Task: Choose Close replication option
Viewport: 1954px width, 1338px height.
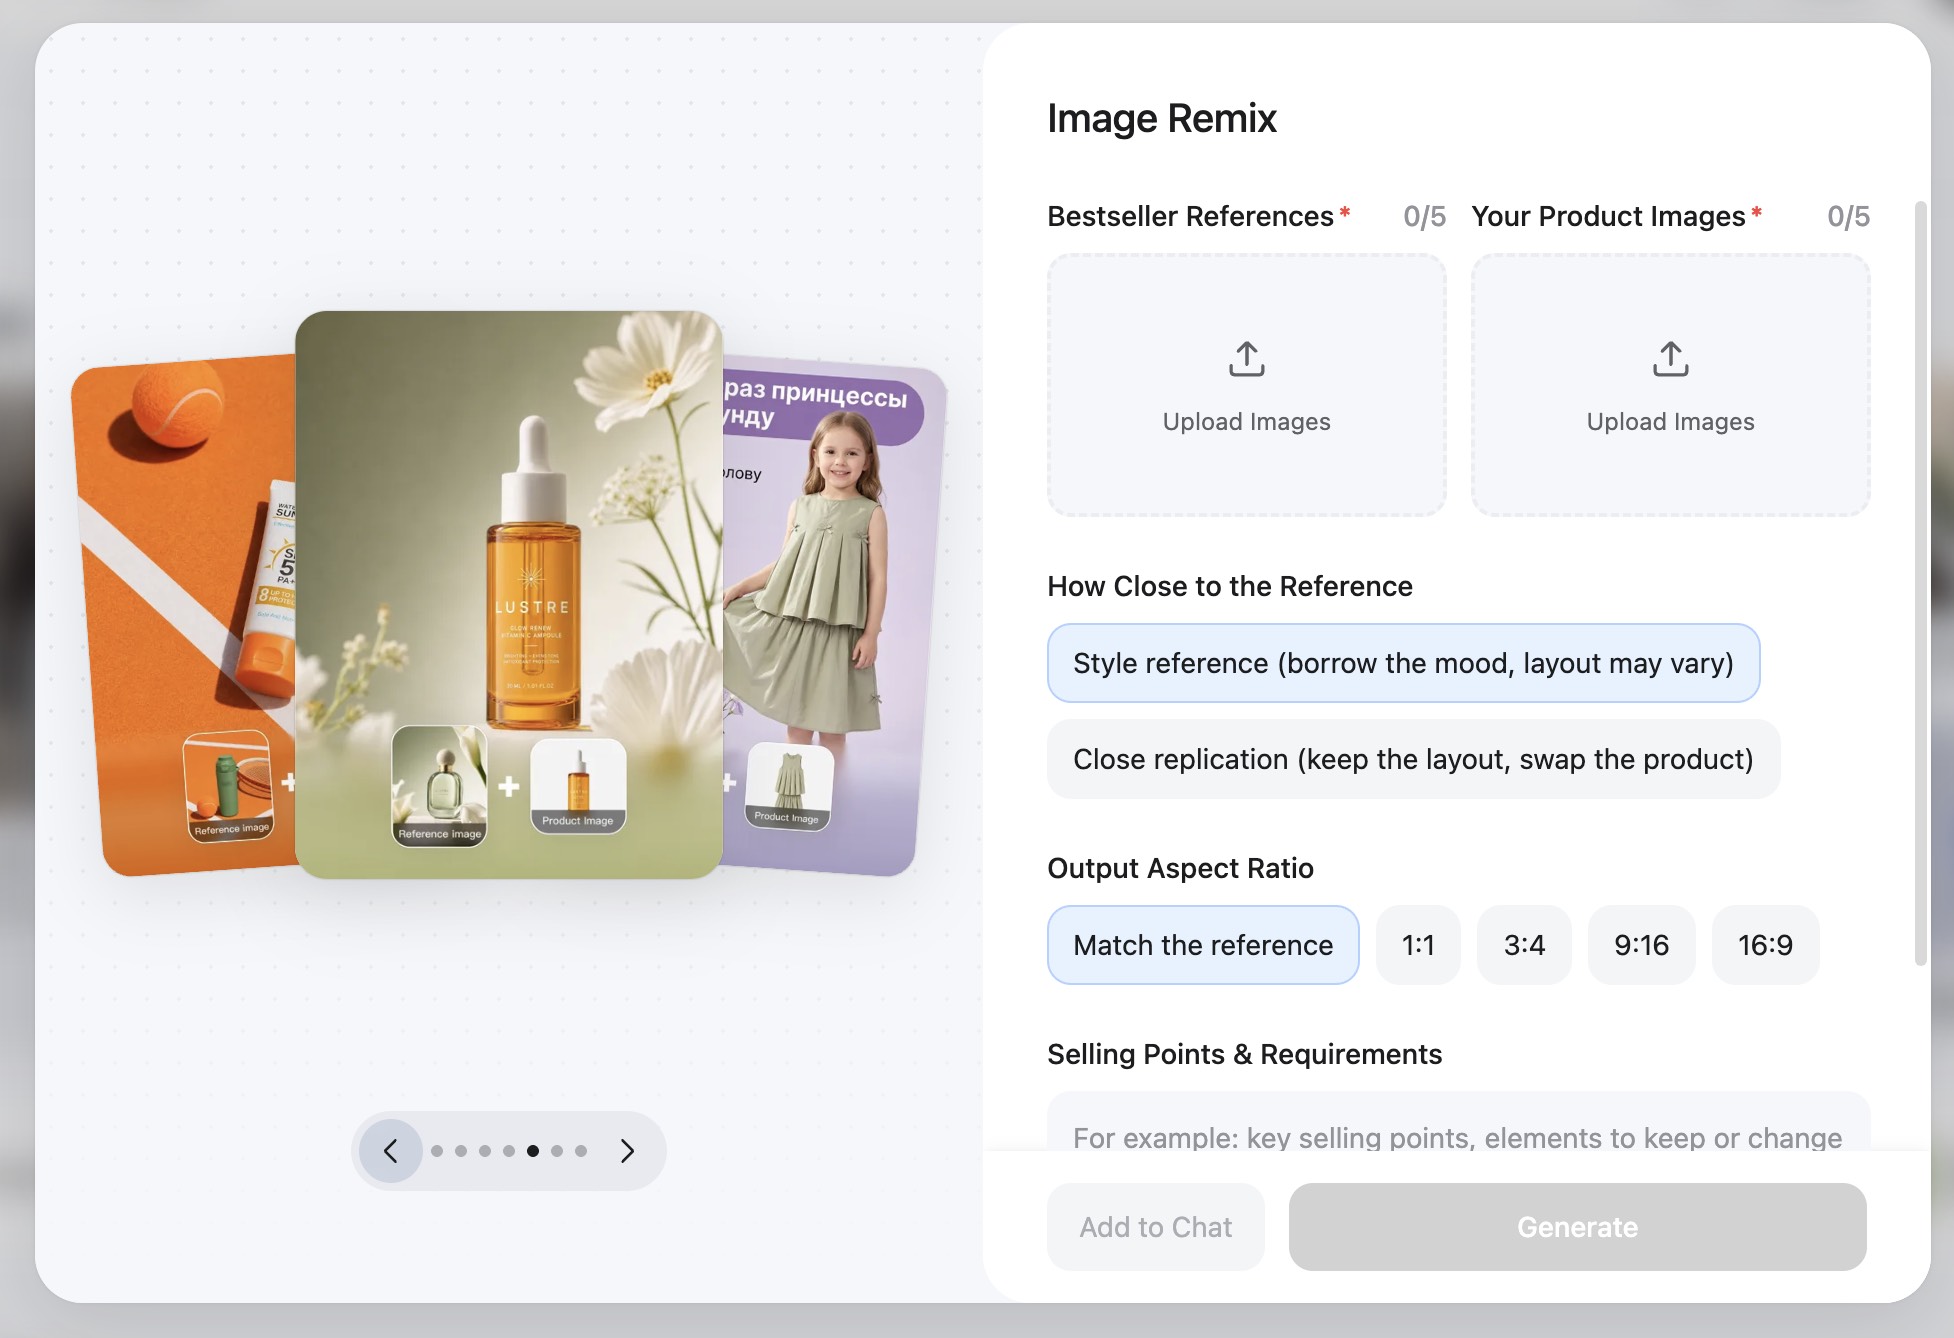Action: point(1413,759)
